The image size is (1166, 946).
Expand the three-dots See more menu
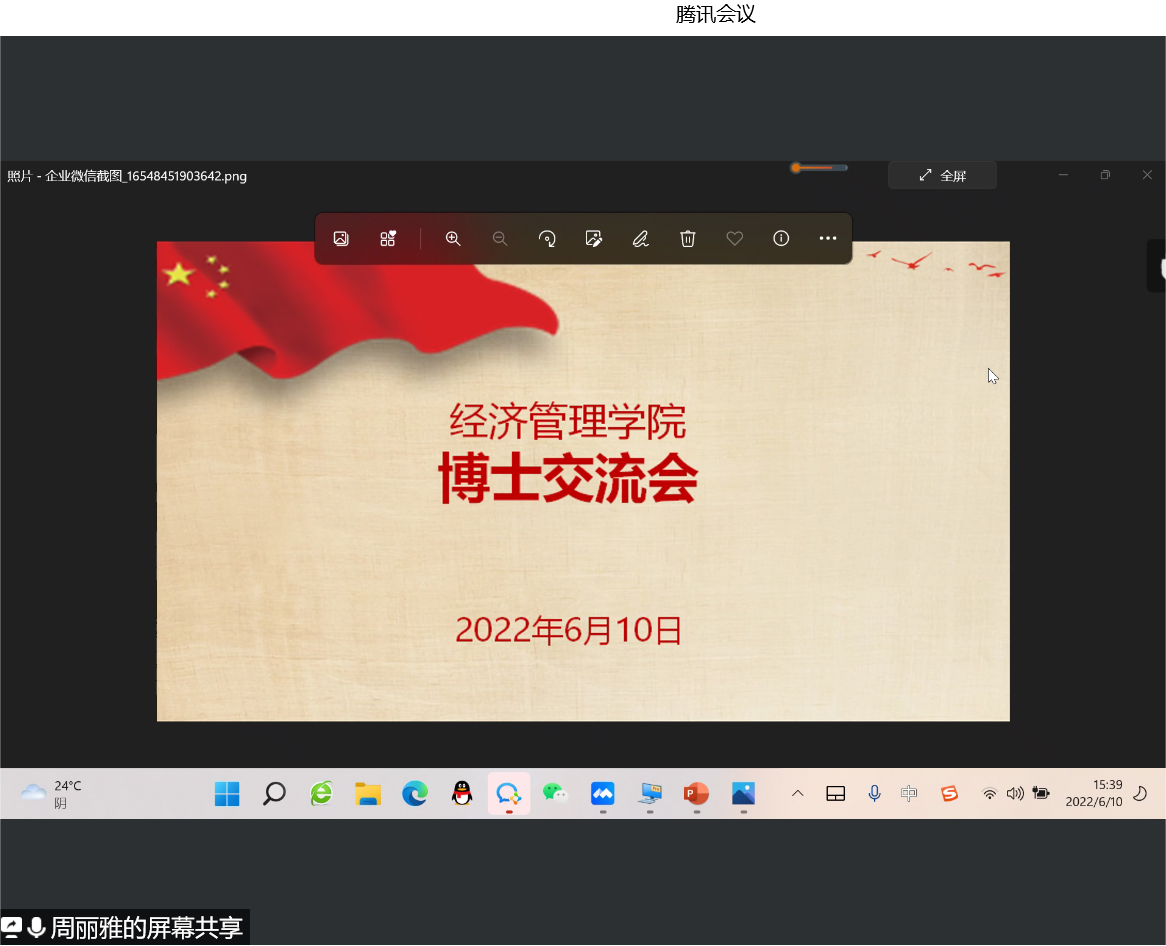click(x=828, y=239)
